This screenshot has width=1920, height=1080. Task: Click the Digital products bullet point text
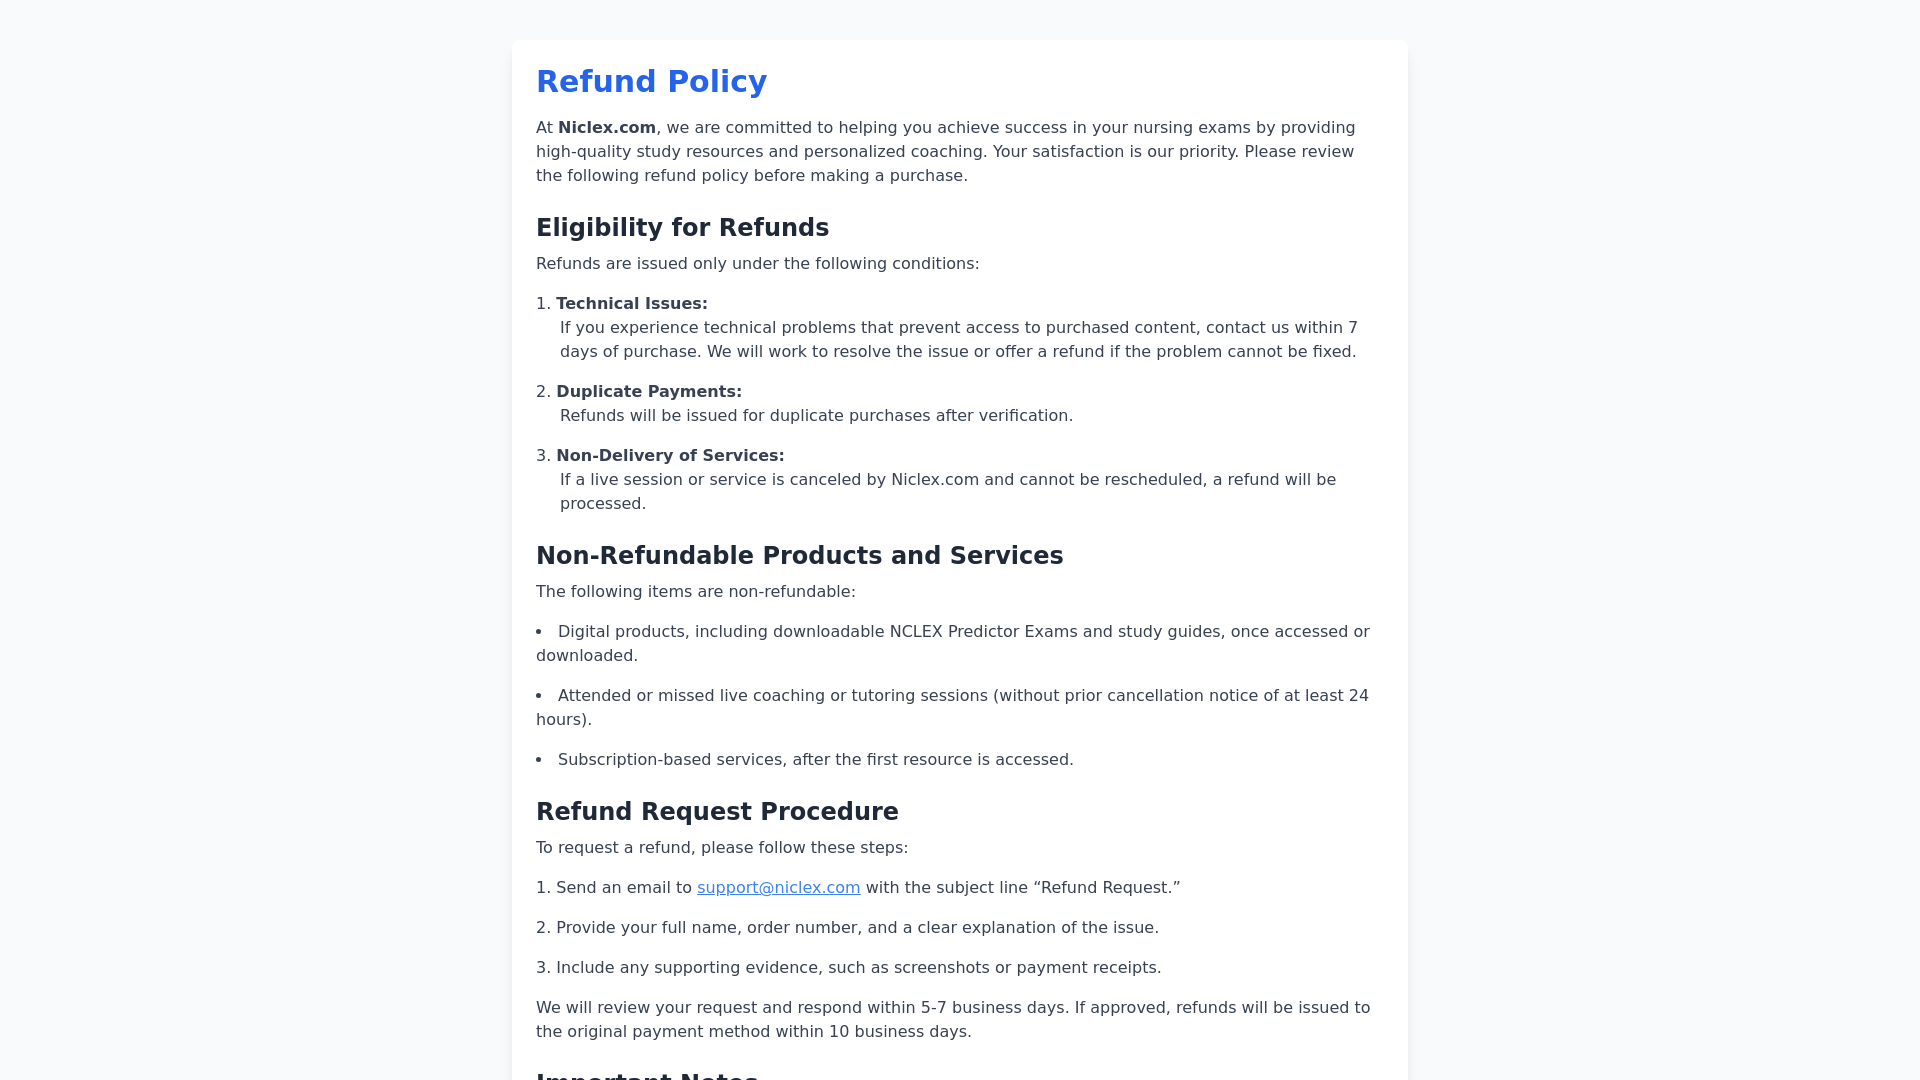click(953, 644)
